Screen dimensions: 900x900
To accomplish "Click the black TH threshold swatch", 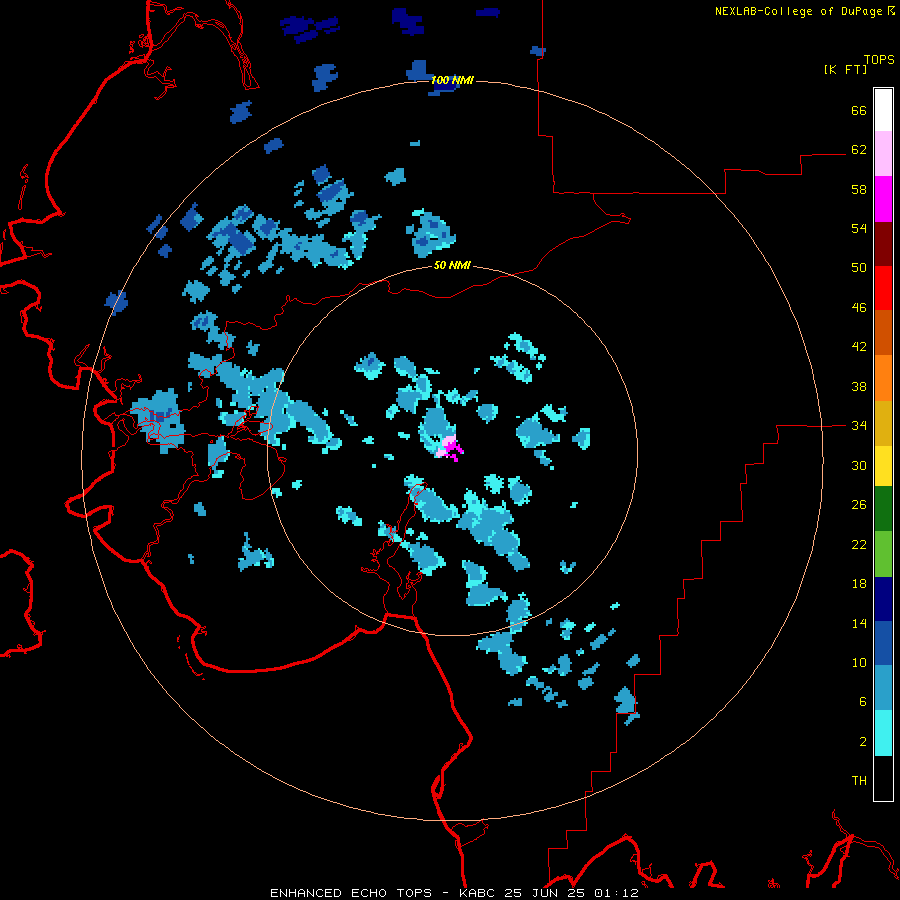I will click(883, 778).
